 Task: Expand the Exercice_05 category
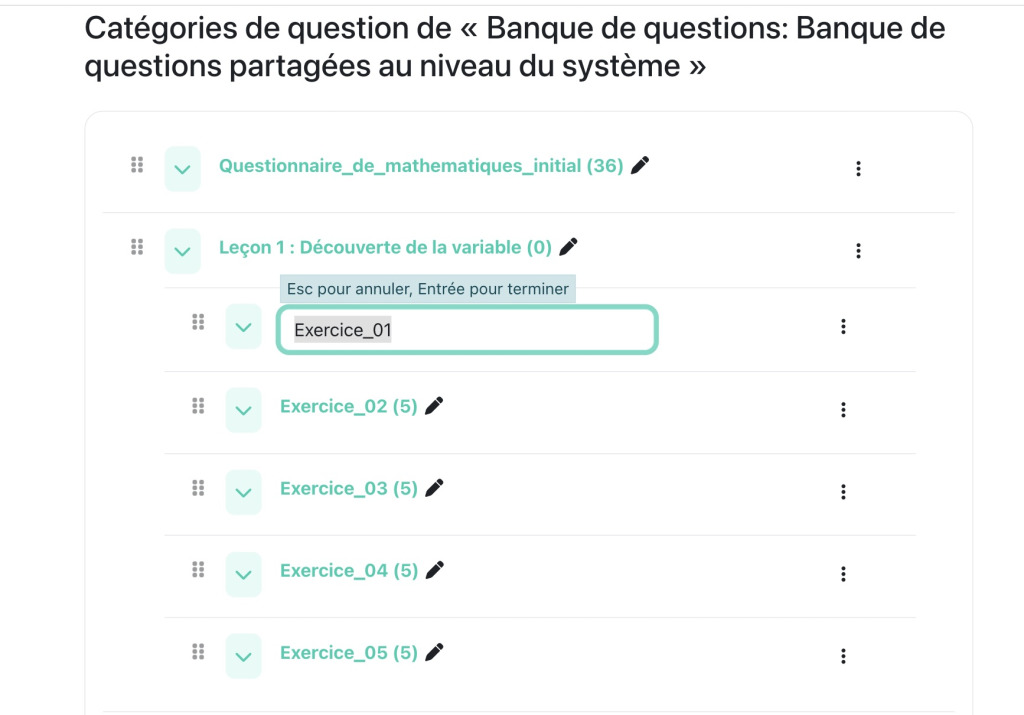click(x=243, y=655)
